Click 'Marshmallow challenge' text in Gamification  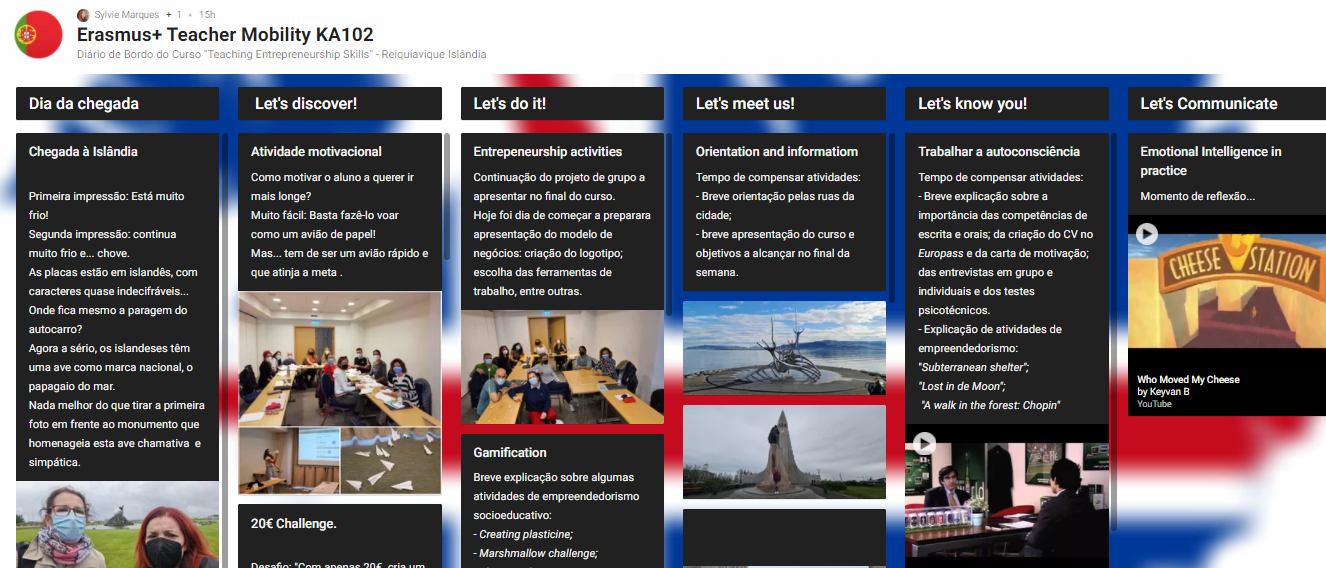(x=537, y=553)
